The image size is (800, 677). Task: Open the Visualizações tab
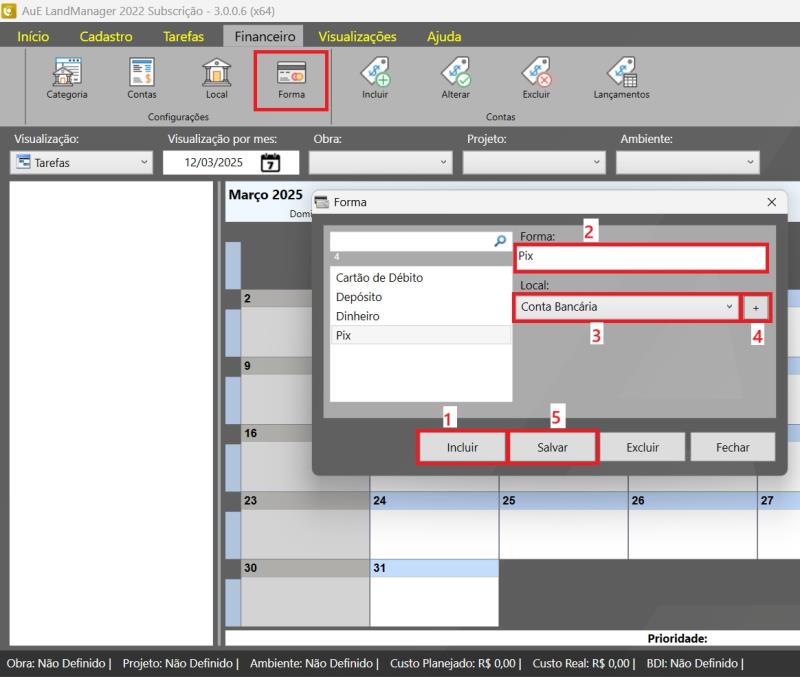[357, 37]
